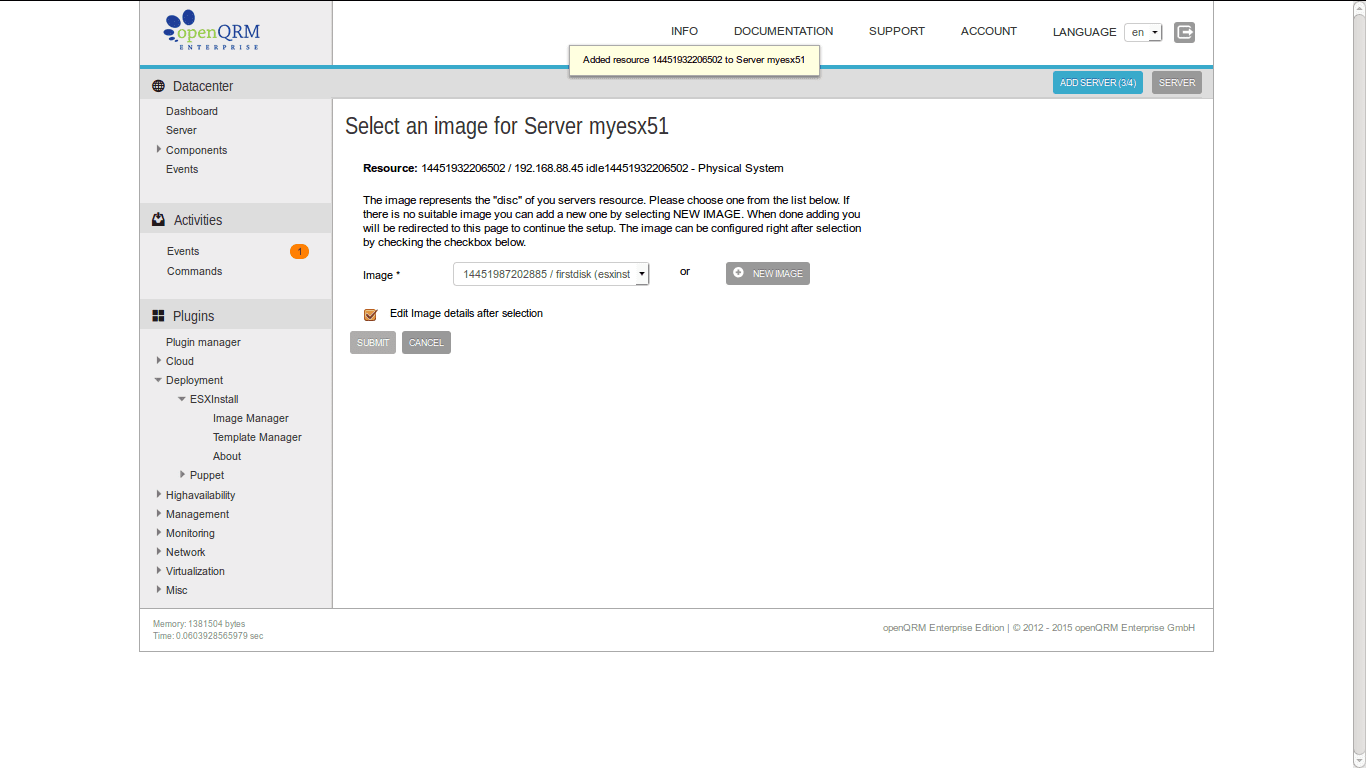Open the Image Manager link
The height and width of the screenshot is (768, 1366).
click(251, 418)
